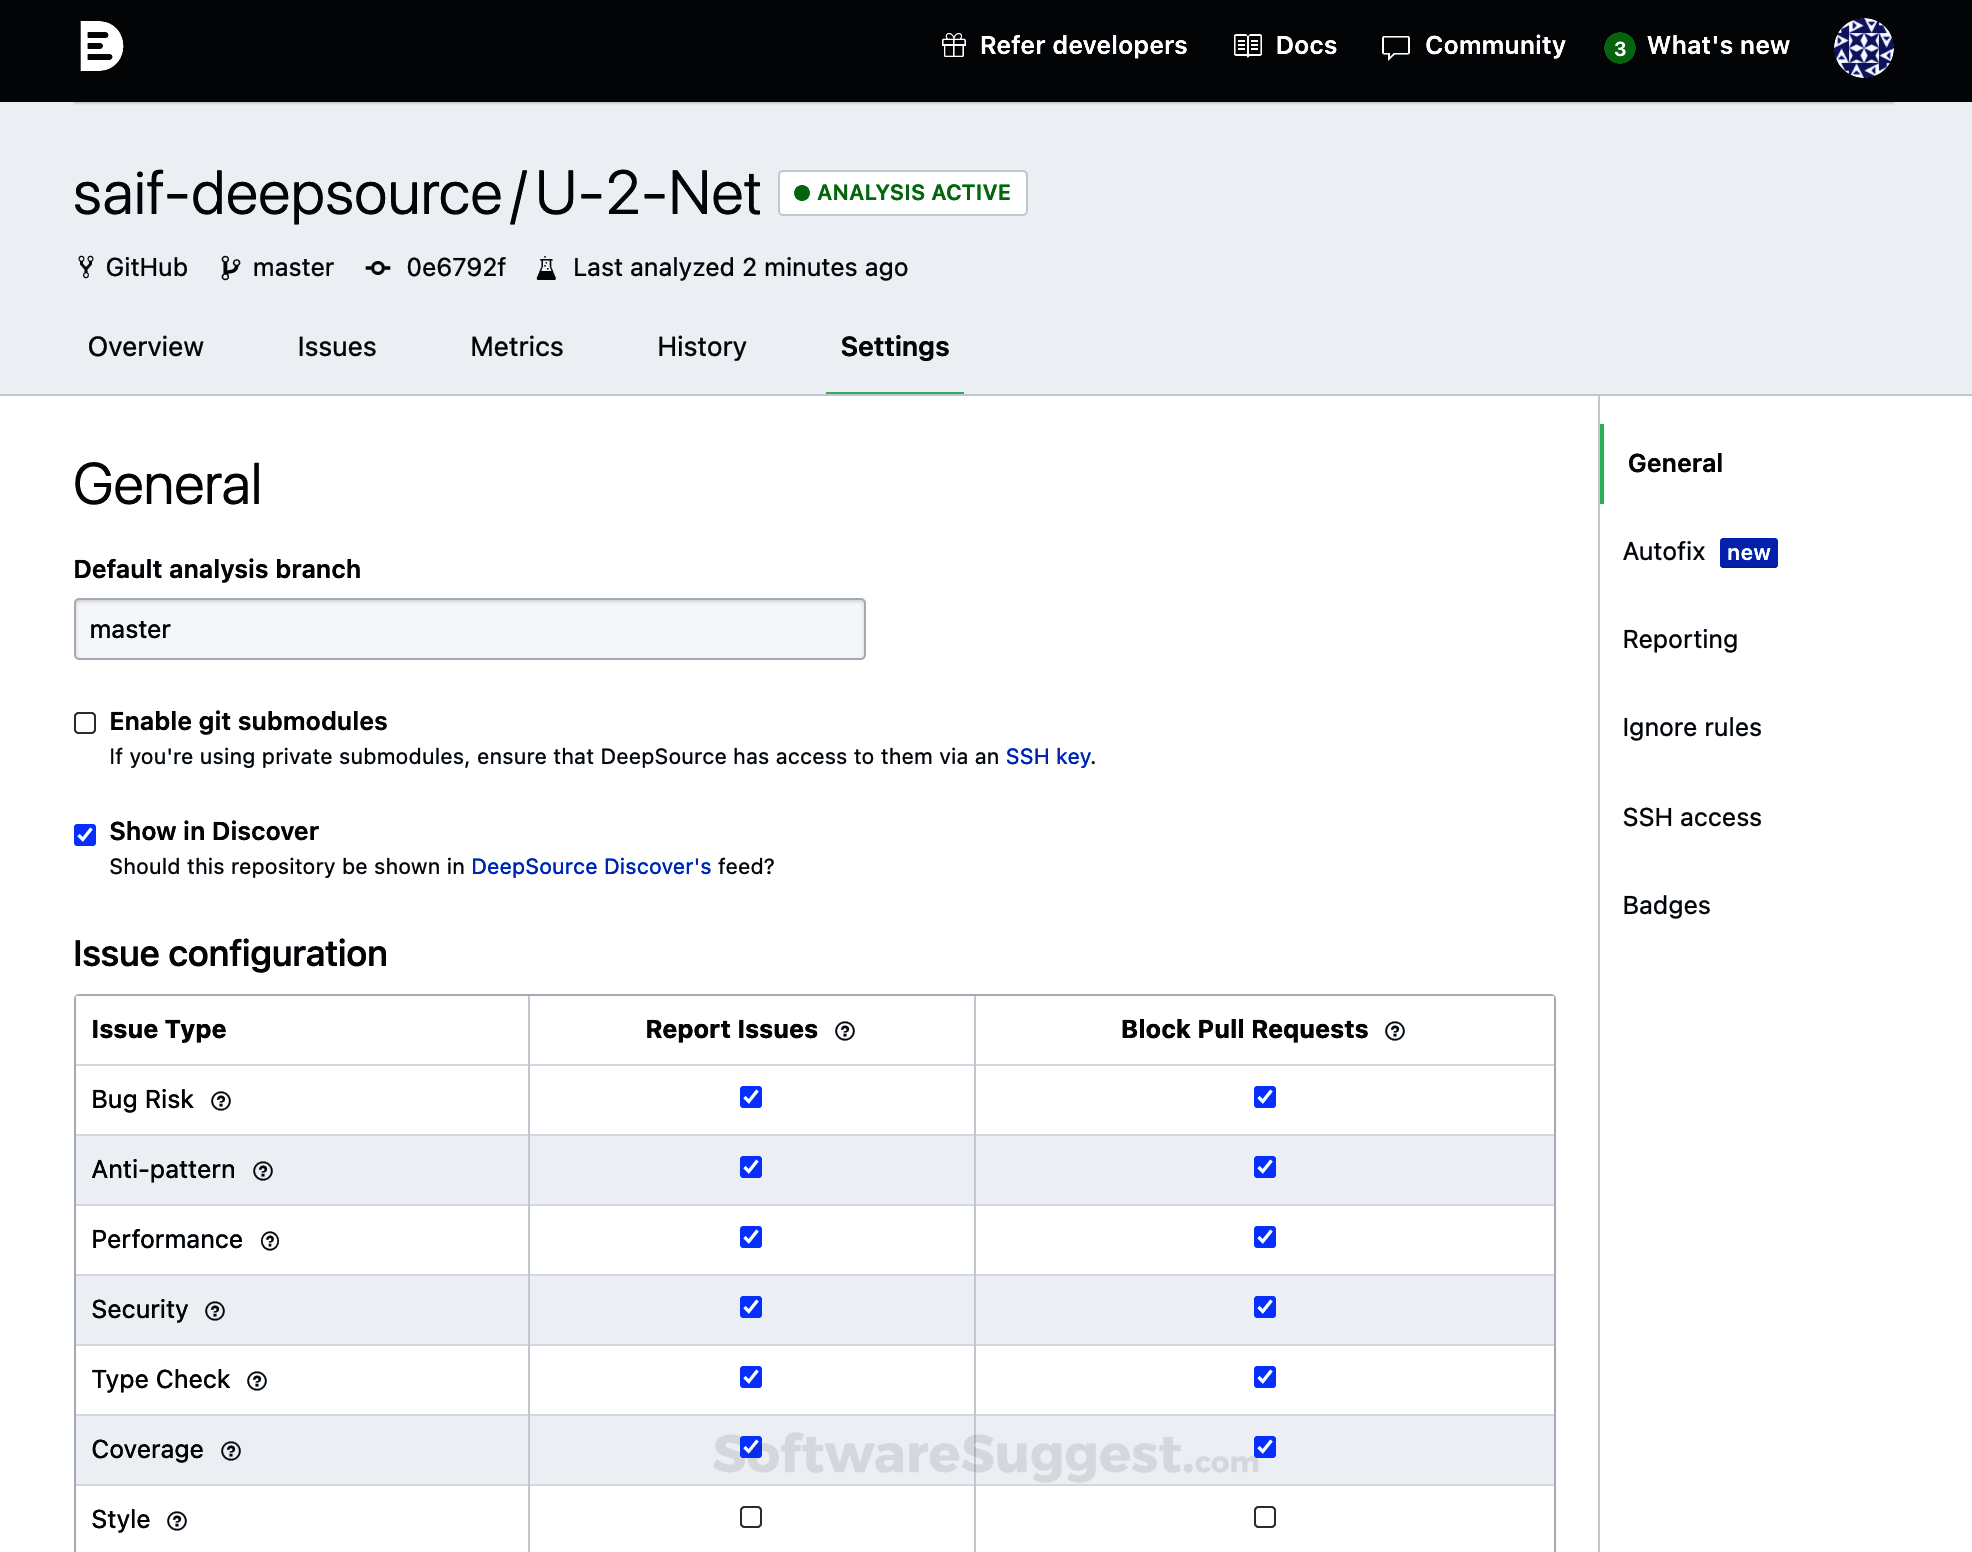Click the commit icon beside 0e6792f
Screen dimensions: 1972x1552
click(377, 267)
